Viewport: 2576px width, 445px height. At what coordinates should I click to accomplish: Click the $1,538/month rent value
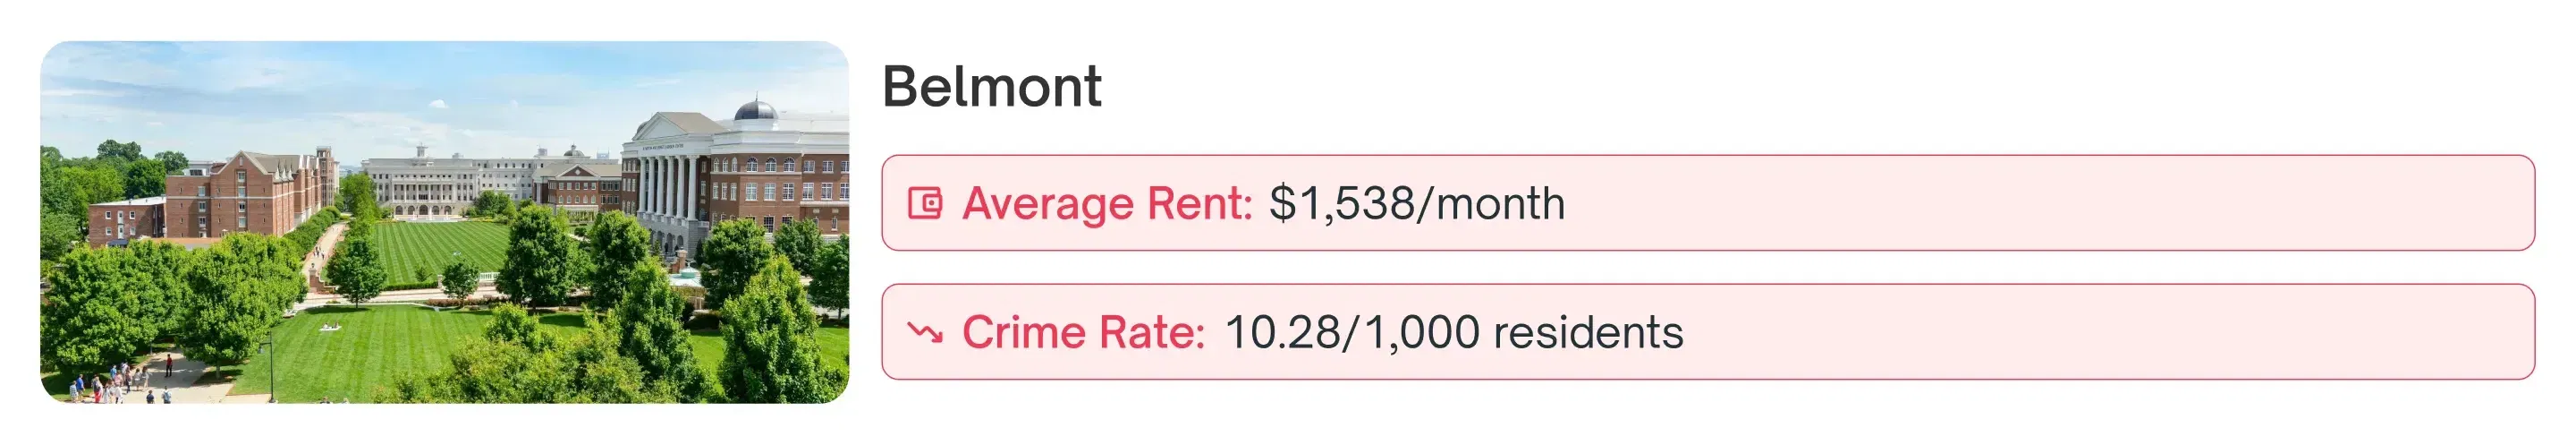[x=1416, y=204]
